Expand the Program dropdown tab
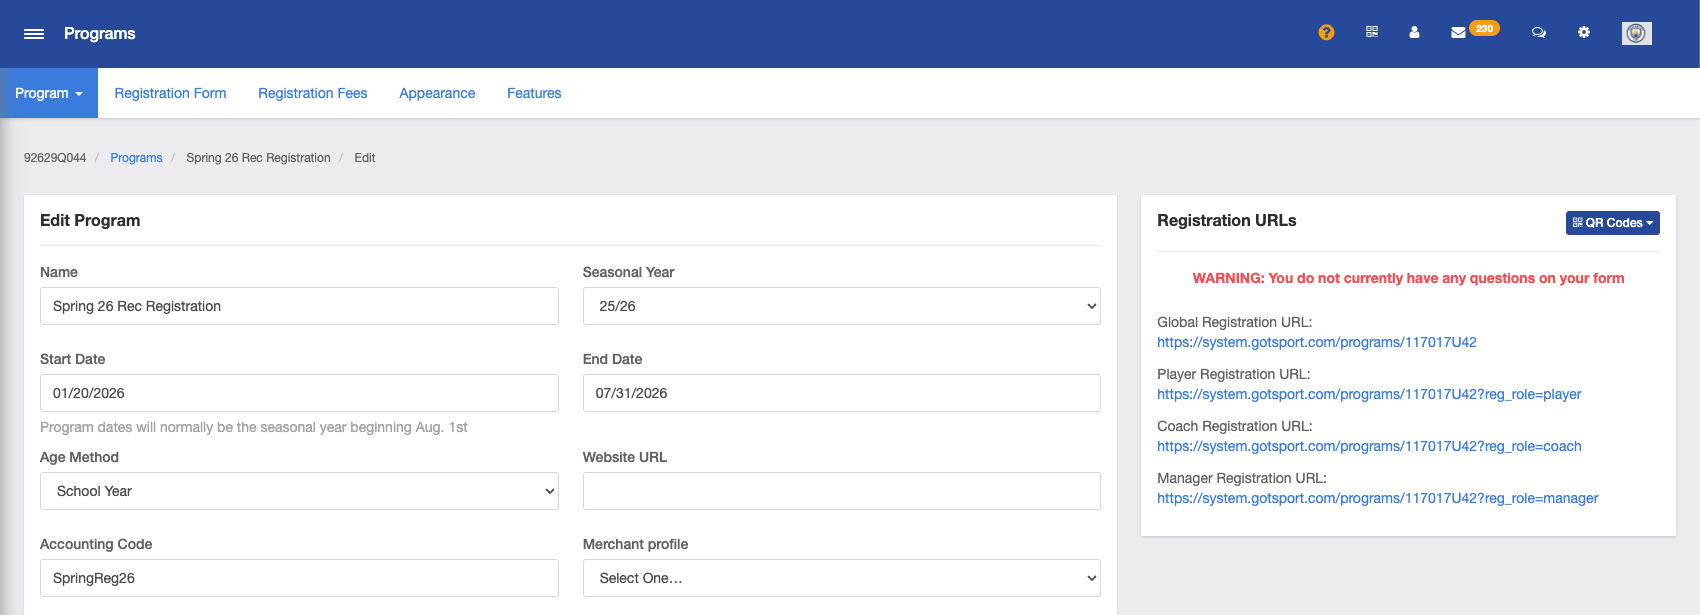 [x=49, y=93]
